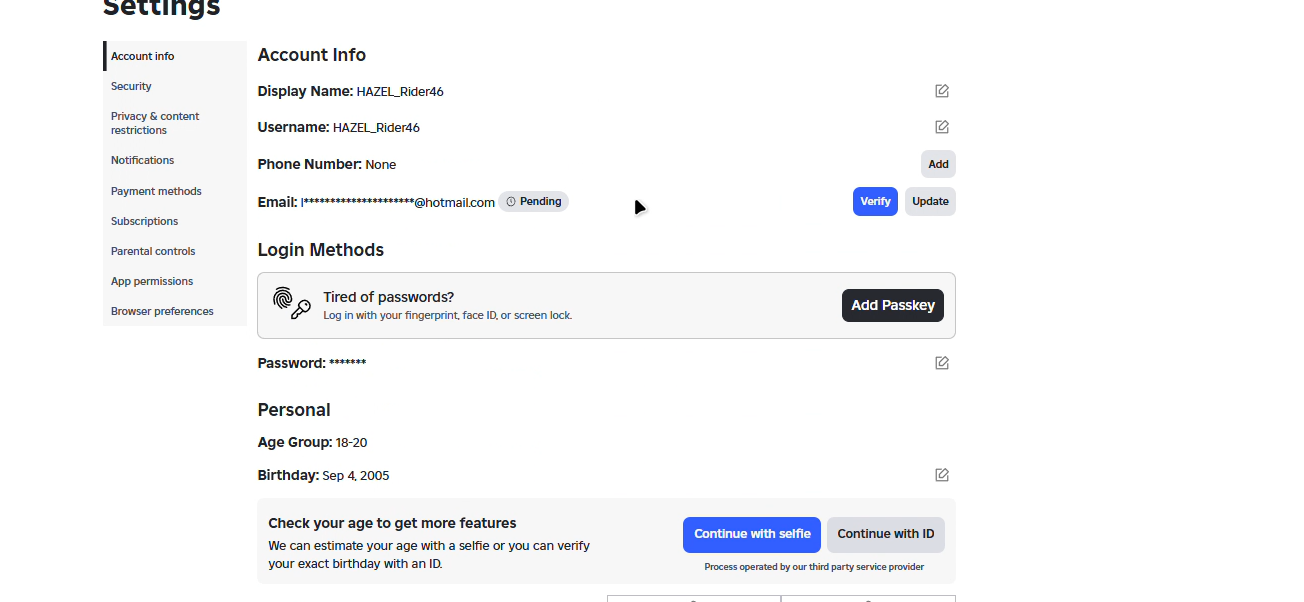This screenshot has height=602, width=1304.
Task: Open the Security settings section
Action: pos(131,86)
